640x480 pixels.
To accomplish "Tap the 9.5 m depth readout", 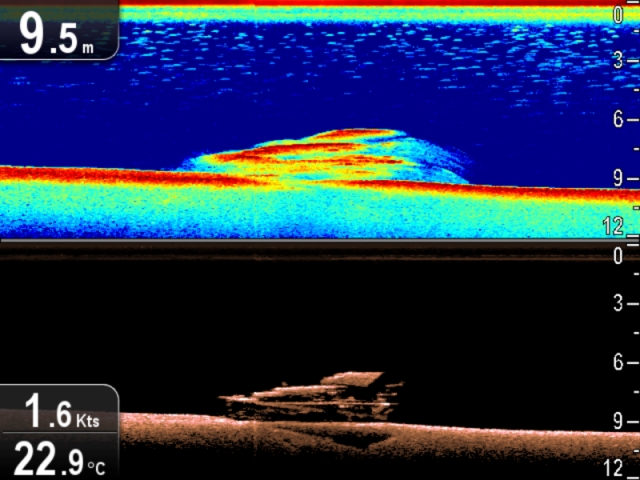I will click(57, 35).
